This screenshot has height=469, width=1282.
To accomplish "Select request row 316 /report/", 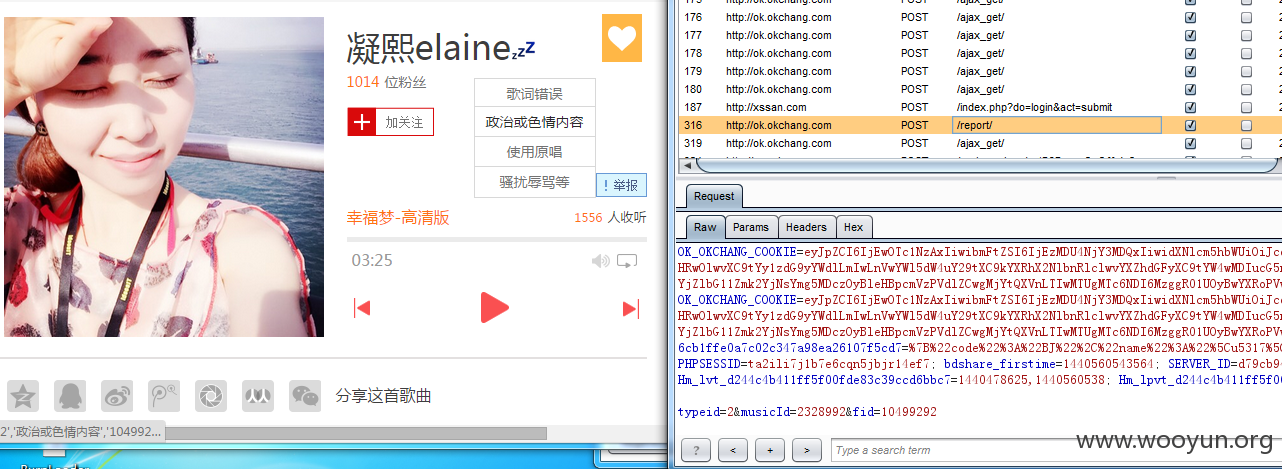I will (x=980, y=125).
